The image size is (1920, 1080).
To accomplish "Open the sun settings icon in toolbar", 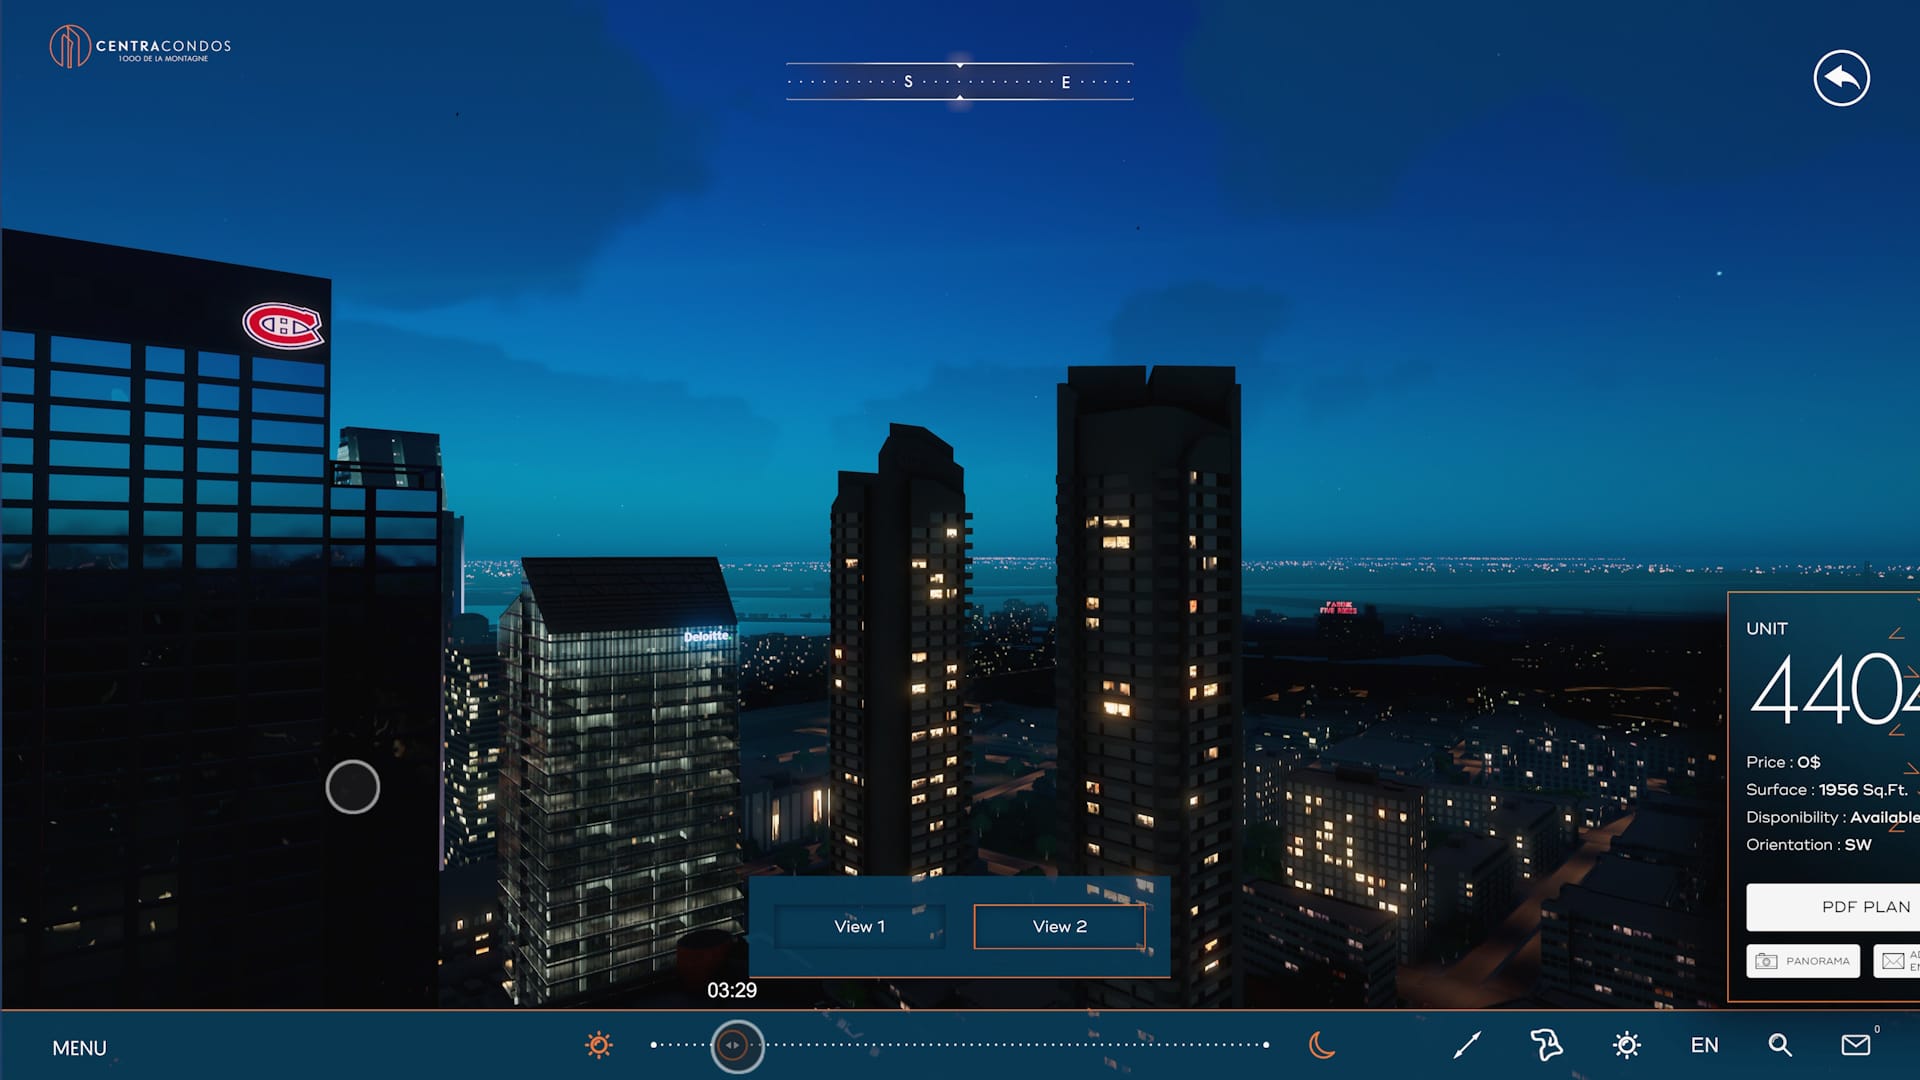I will coord(1627,1045).
